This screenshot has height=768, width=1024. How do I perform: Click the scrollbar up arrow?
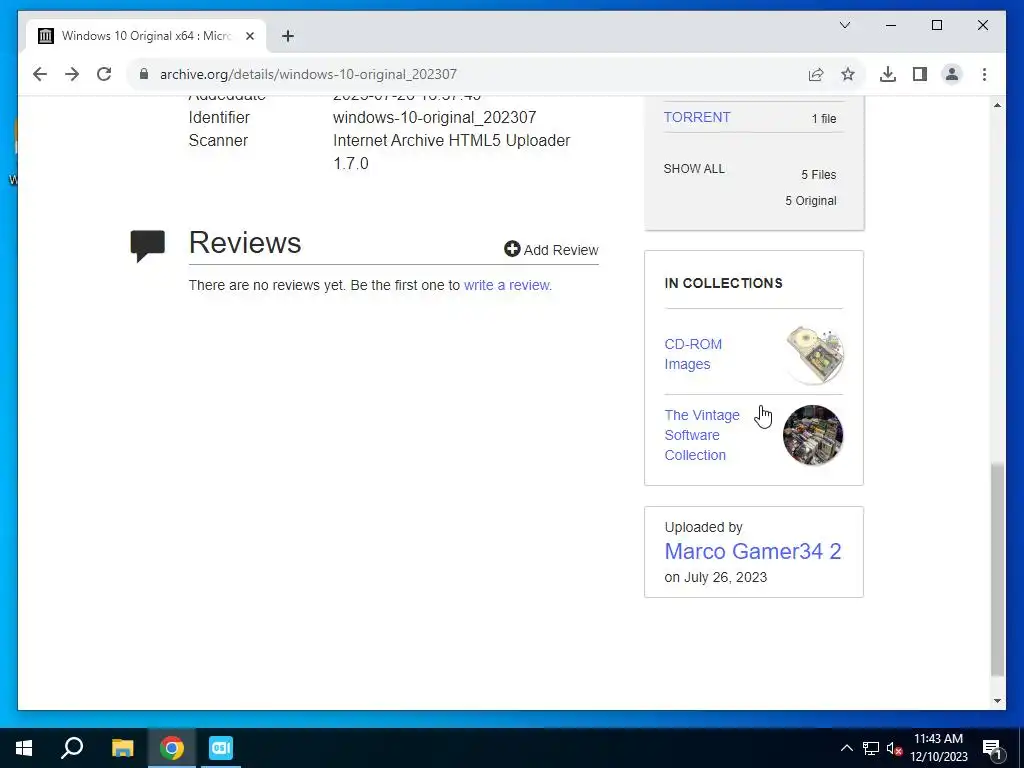click(997, 105)
